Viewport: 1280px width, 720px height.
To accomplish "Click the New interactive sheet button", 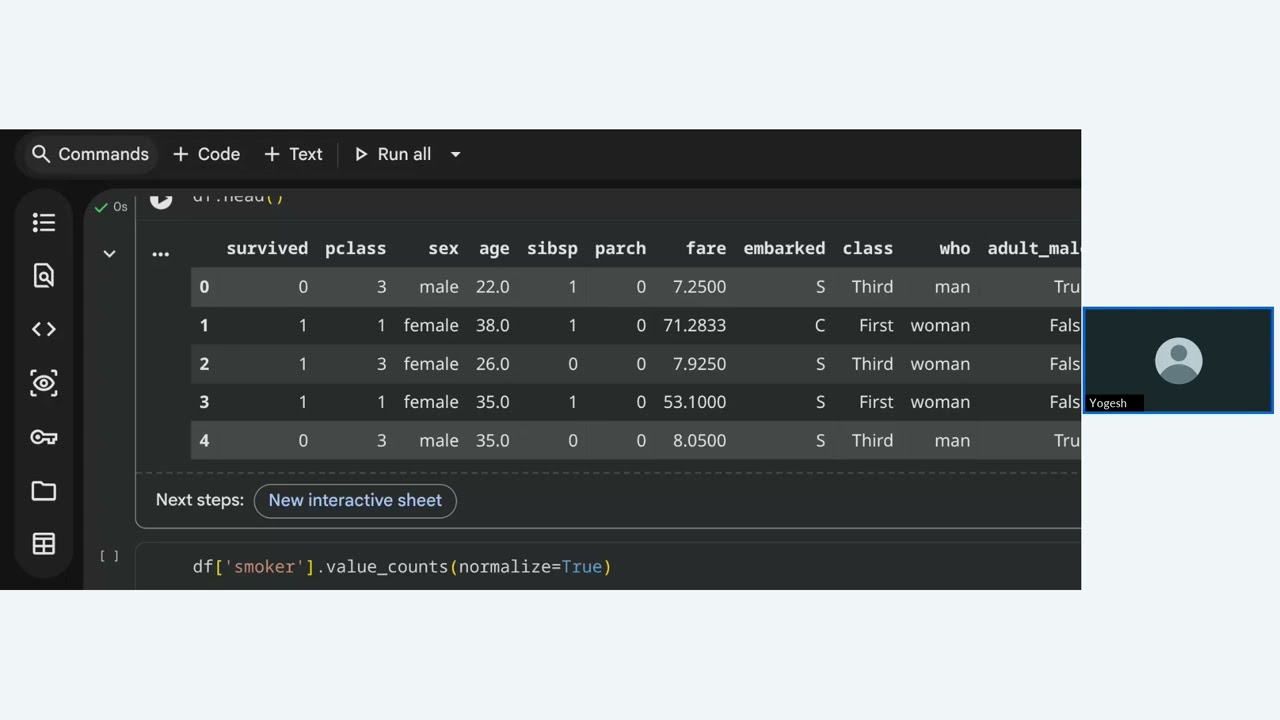I will (355, 500).
